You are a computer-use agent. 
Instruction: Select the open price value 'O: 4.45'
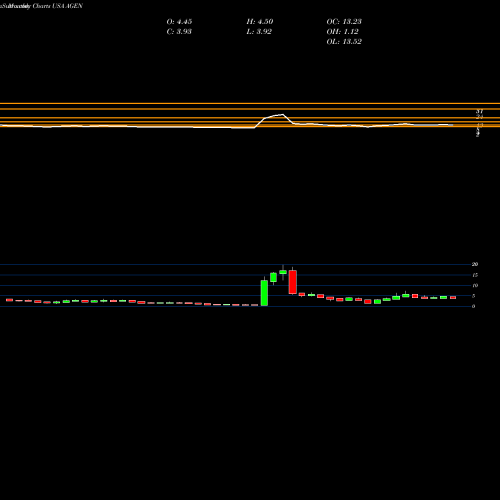(179, 22)
